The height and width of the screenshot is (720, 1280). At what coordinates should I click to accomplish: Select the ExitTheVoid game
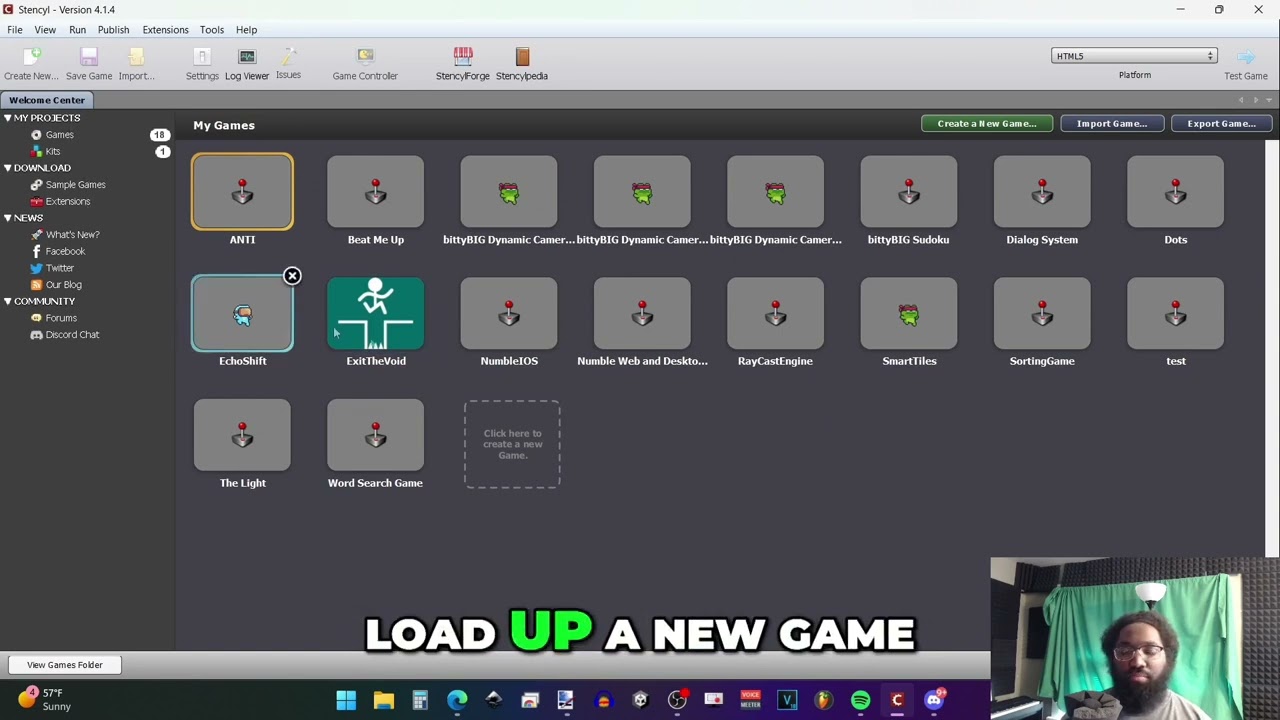tap(376, 314)
